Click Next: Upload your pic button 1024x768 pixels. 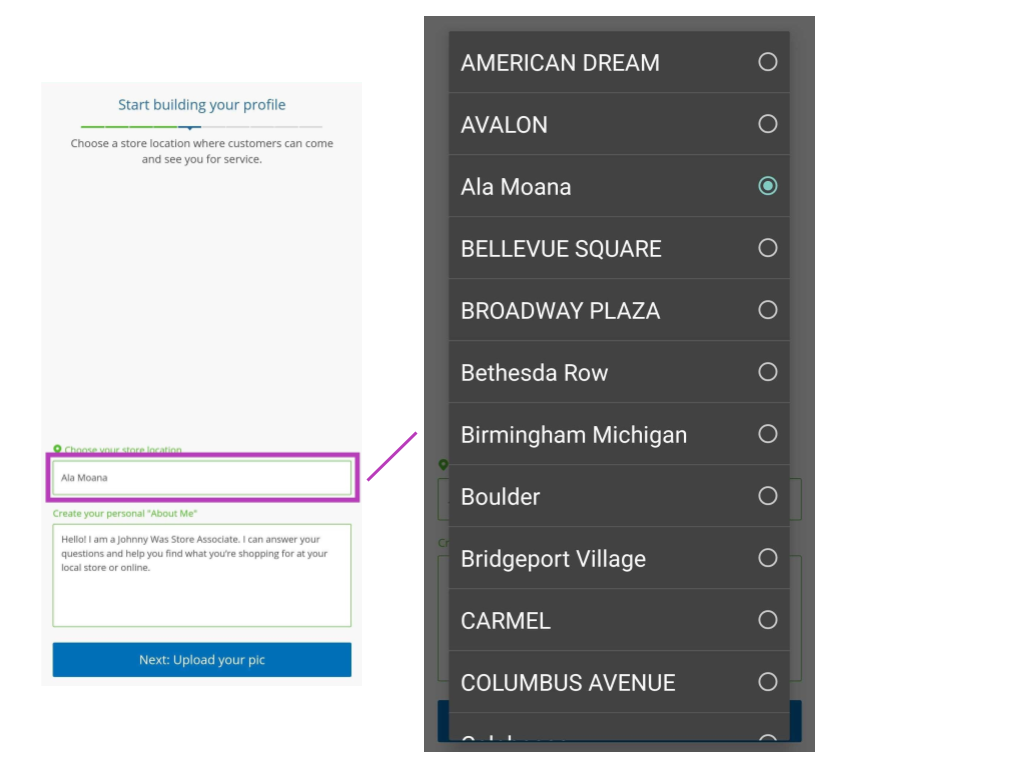(x=202, y=660)
